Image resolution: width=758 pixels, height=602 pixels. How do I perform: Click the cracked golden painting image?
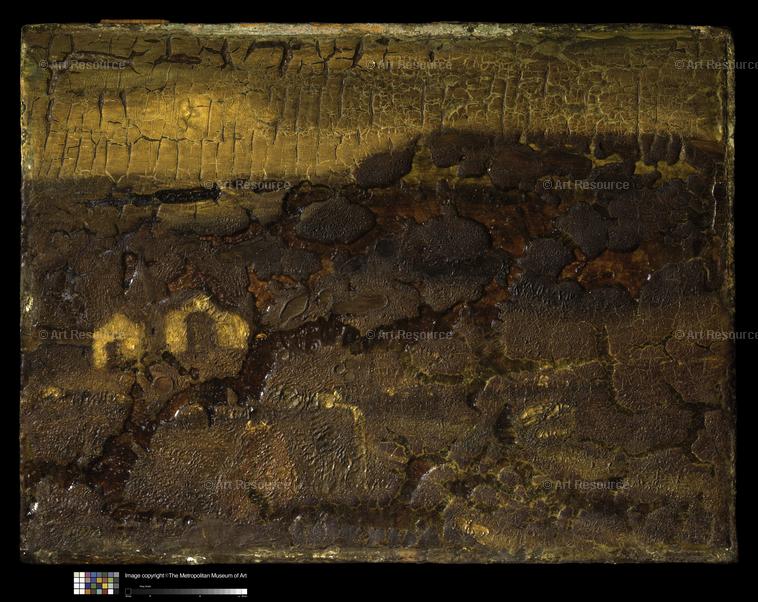pos(378,293)
